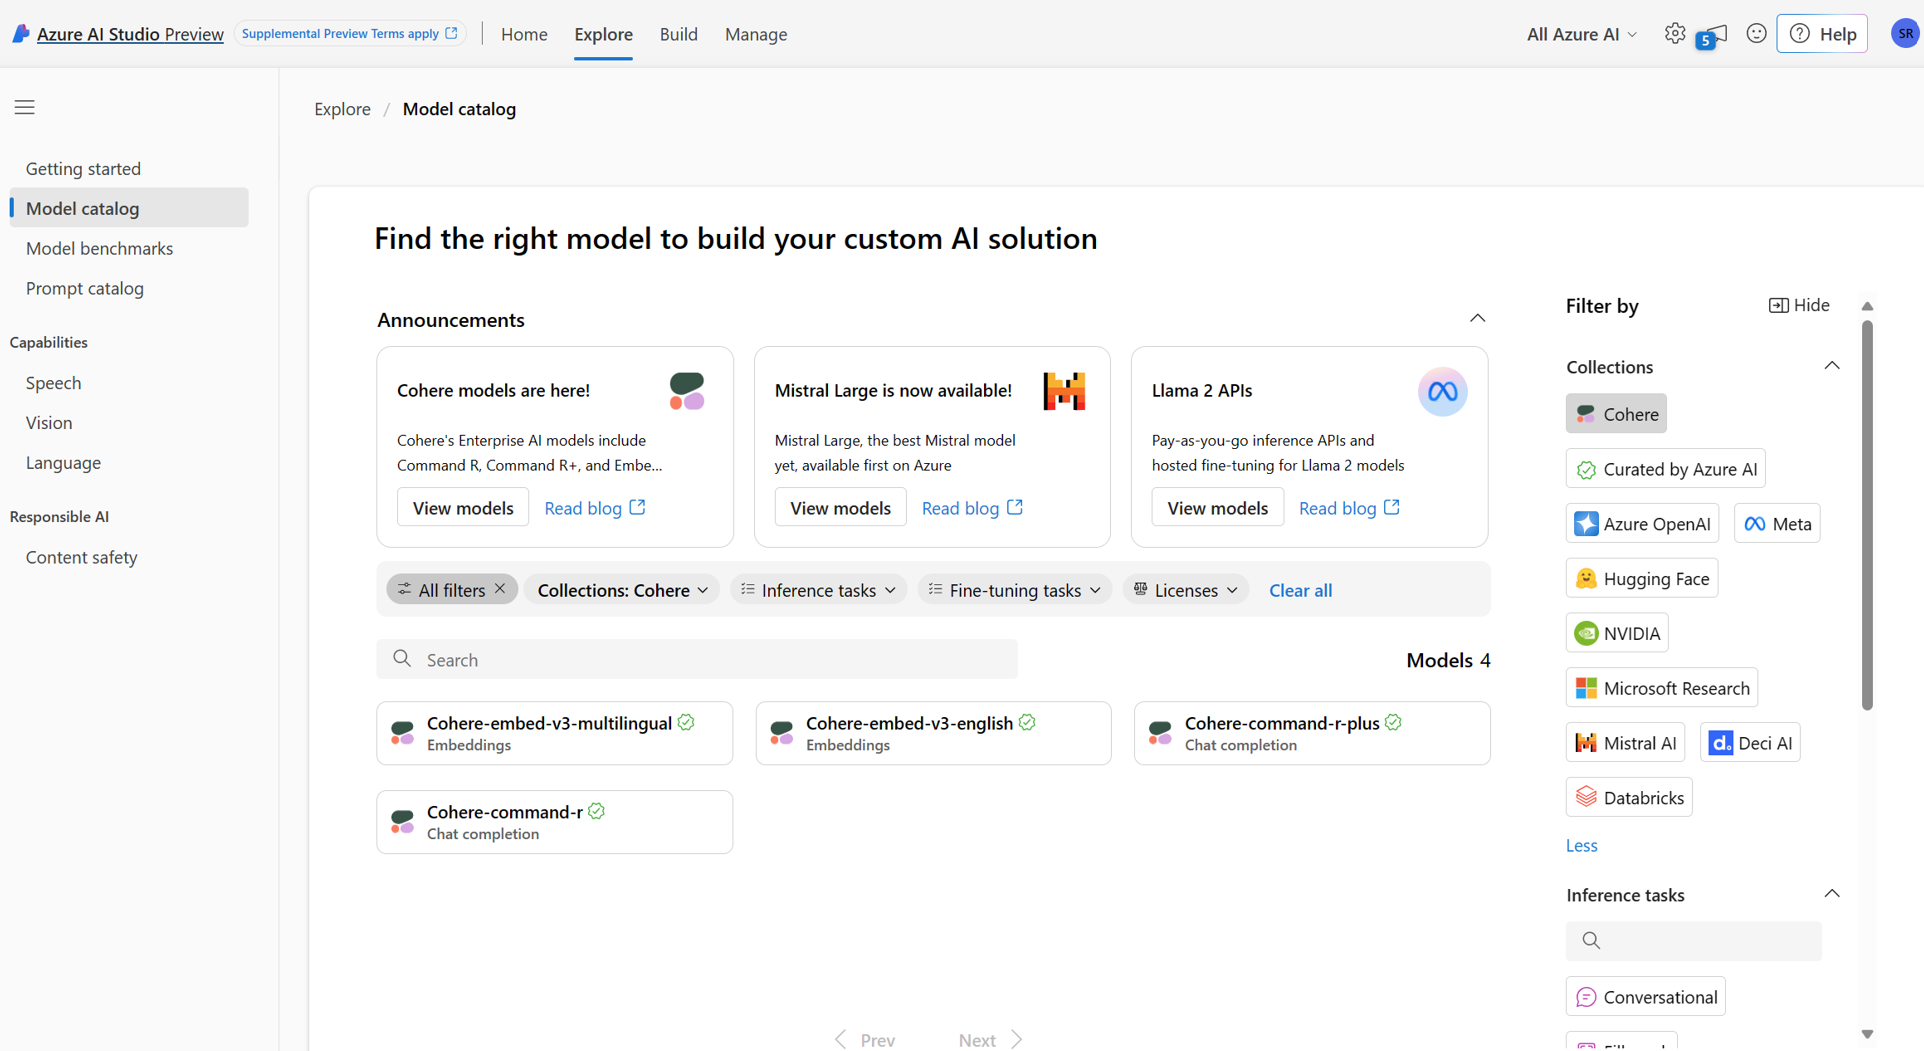The width and height of the screenshot is (1924, 1051).
Task: Switch to the Build tab
Action: tap(678, 34)
